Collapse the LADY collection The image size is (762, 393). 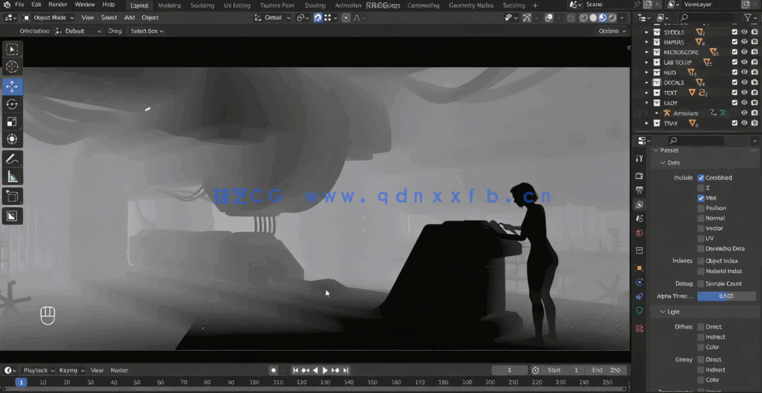pyautogui.click(x=646, y=103)
